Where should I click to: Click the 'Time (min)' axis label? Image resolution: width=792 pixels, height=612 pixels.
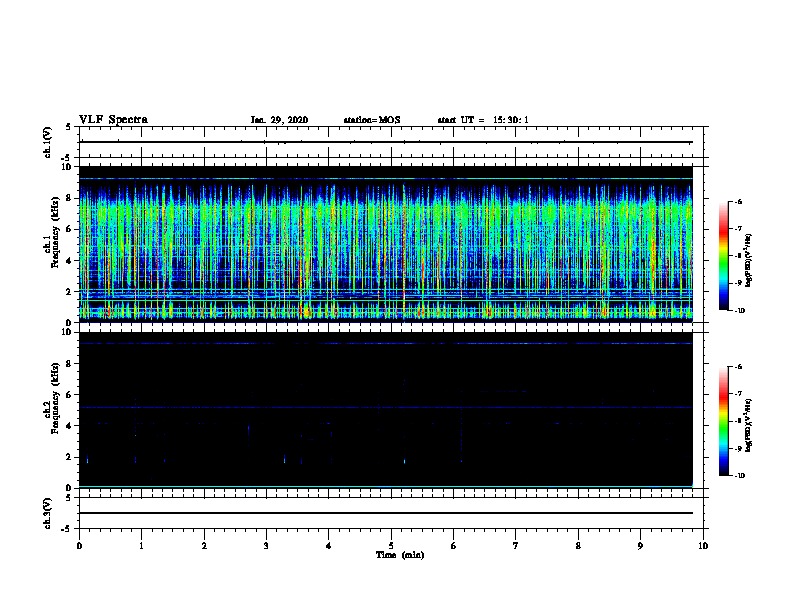click(x=400, y=555)
